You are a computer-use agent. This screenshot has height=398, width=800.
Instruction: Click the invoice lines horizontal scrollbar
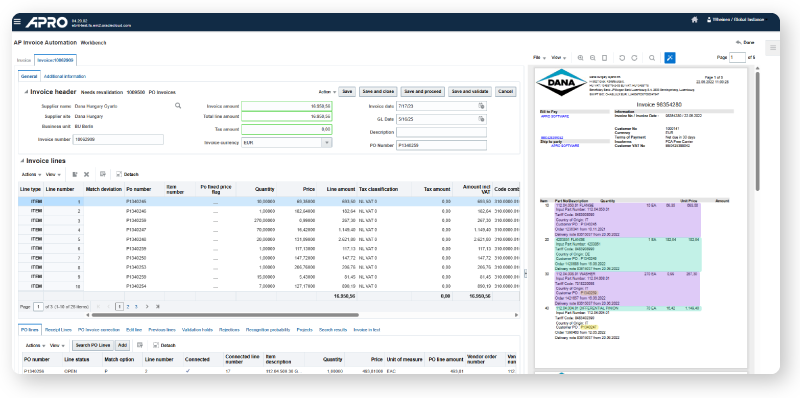(x=226, y=315)
